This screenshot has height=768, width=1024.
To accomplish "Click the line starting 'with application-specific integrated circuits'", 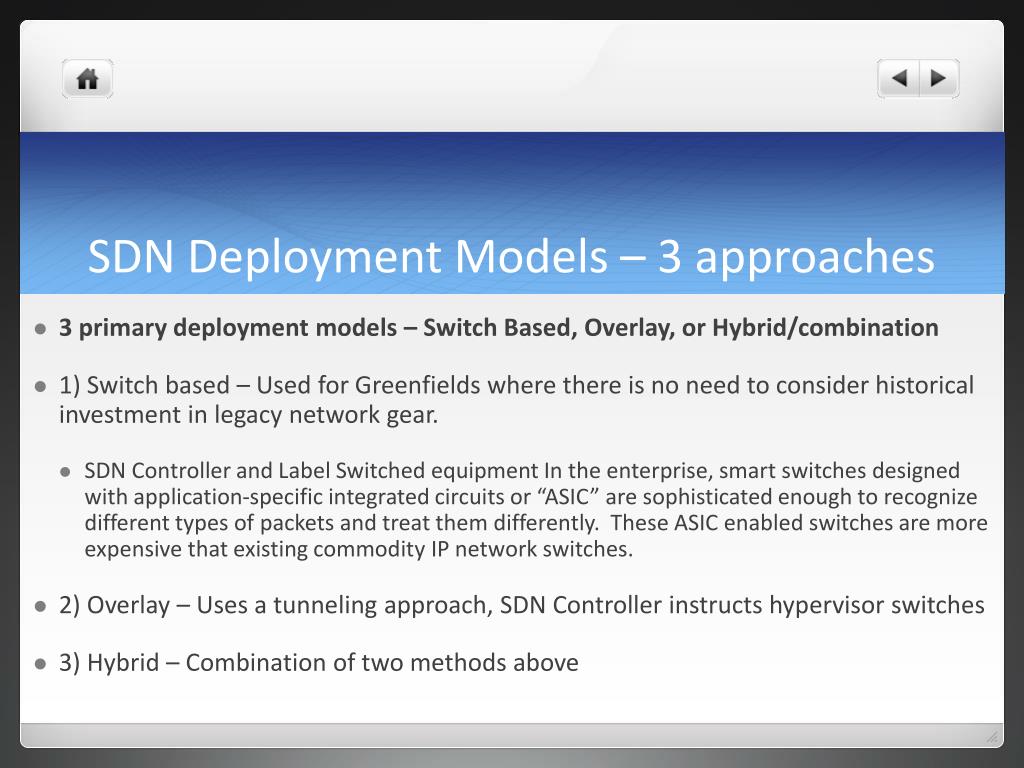I will click(x=531, y=497).
